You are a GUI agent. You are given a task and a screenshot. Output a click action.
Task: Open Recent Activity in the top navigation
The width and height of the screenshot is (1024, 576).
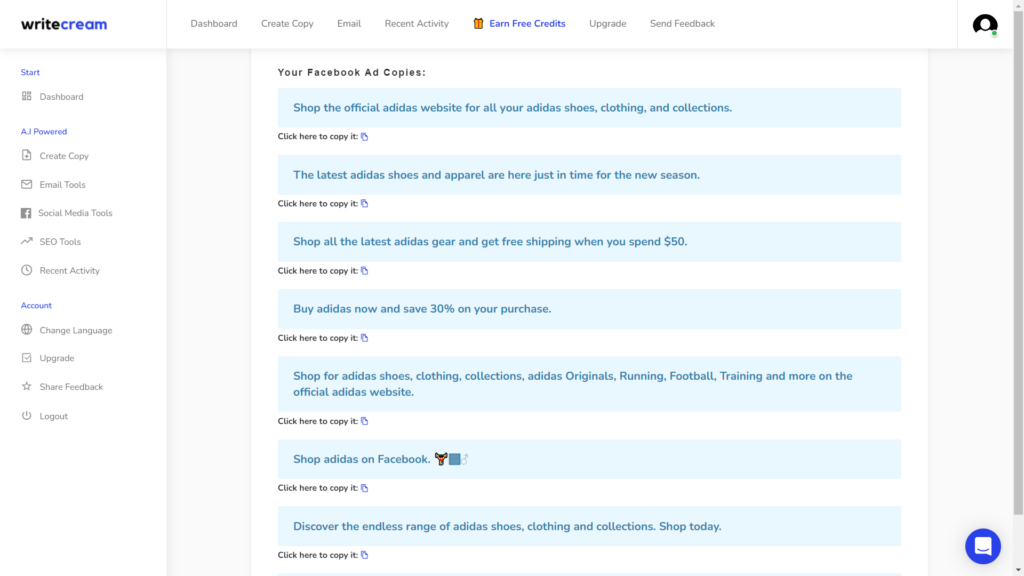417,24
